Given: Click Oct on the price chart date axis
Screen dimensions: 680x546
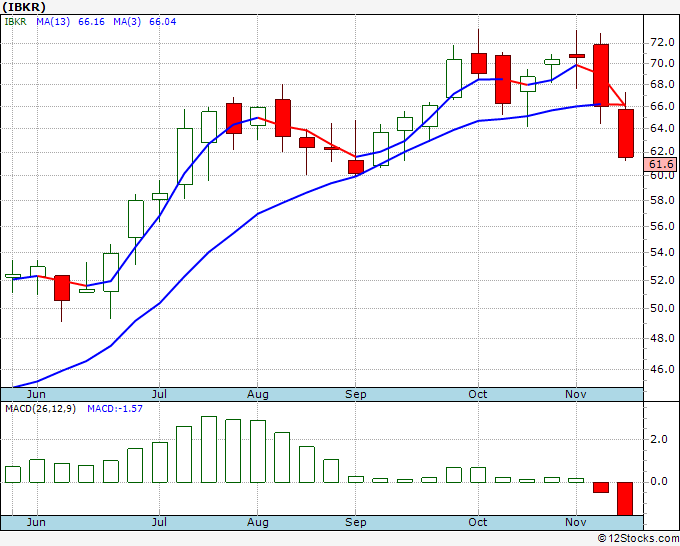Looking at the screenshot, I should point(477,394).
